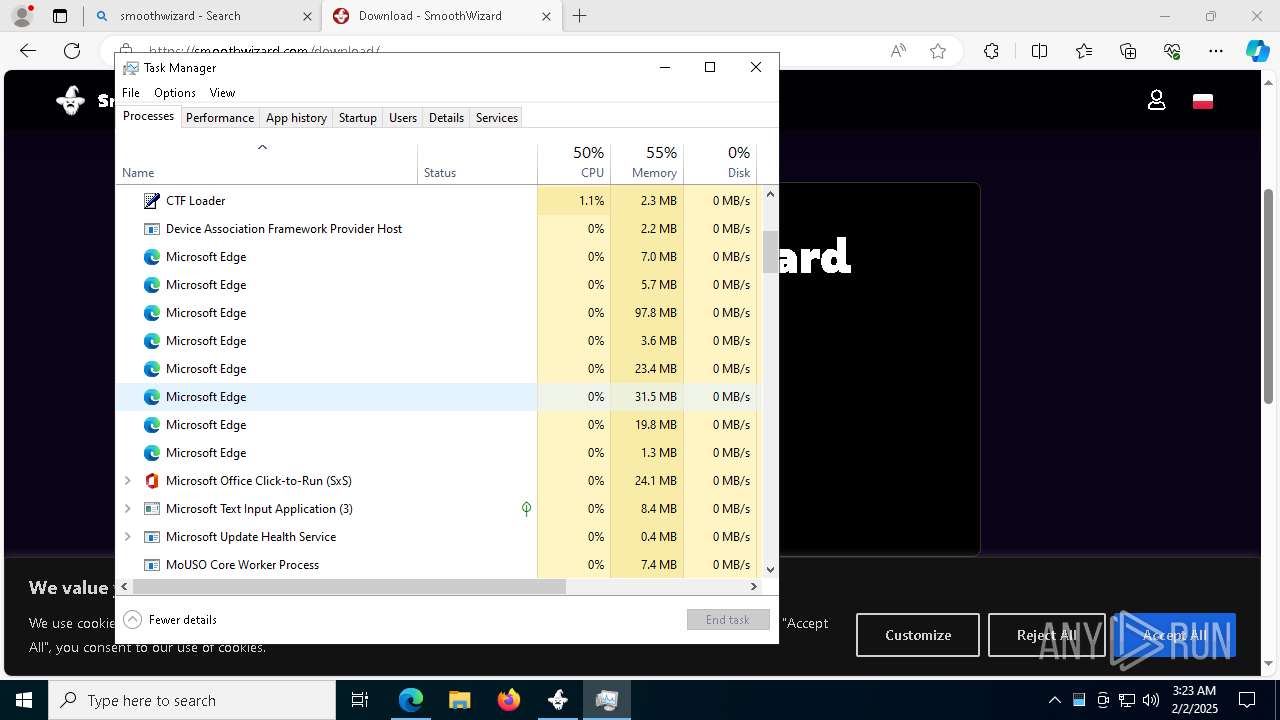Viewport: 1280px width, 720px height.
Task: Open the Windows Start menu
Action: tap(24, 700)
